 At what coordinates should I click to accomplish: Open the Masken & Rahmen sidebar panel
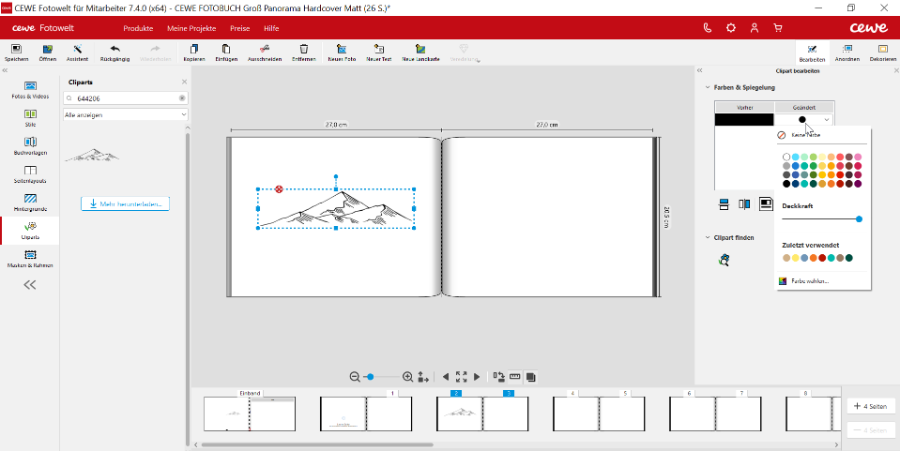pyautogui.click(x=30, y=259)
